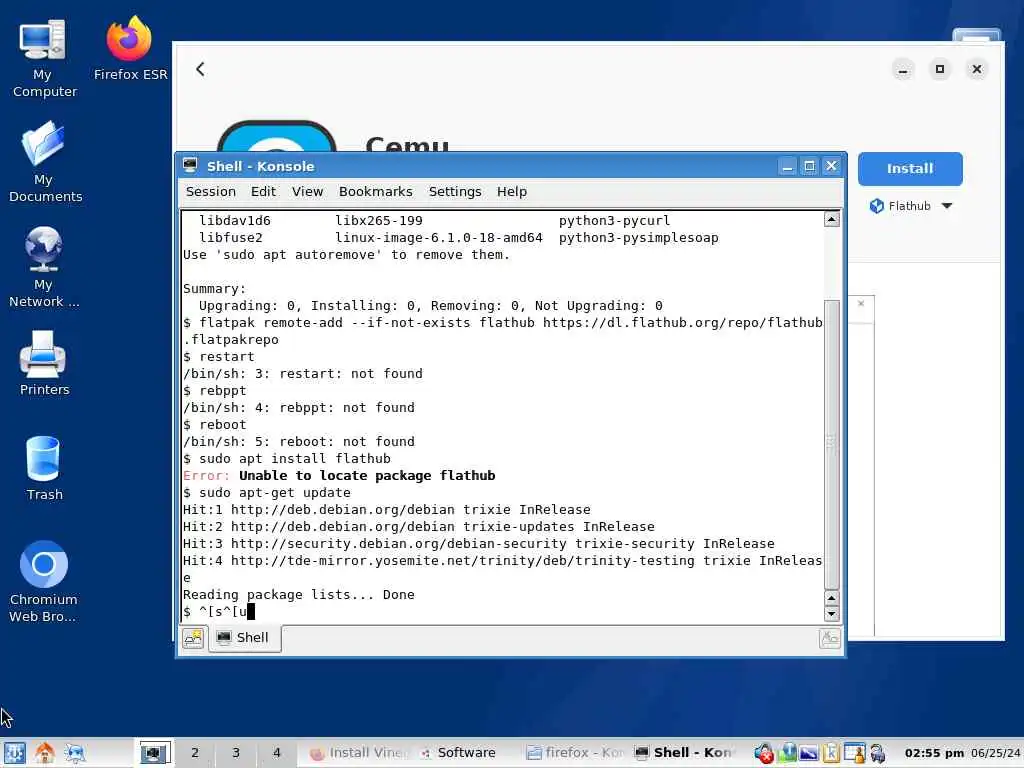Click the terminal prompt input line
Screen dimensions: 1024x768
click(502, 612)
